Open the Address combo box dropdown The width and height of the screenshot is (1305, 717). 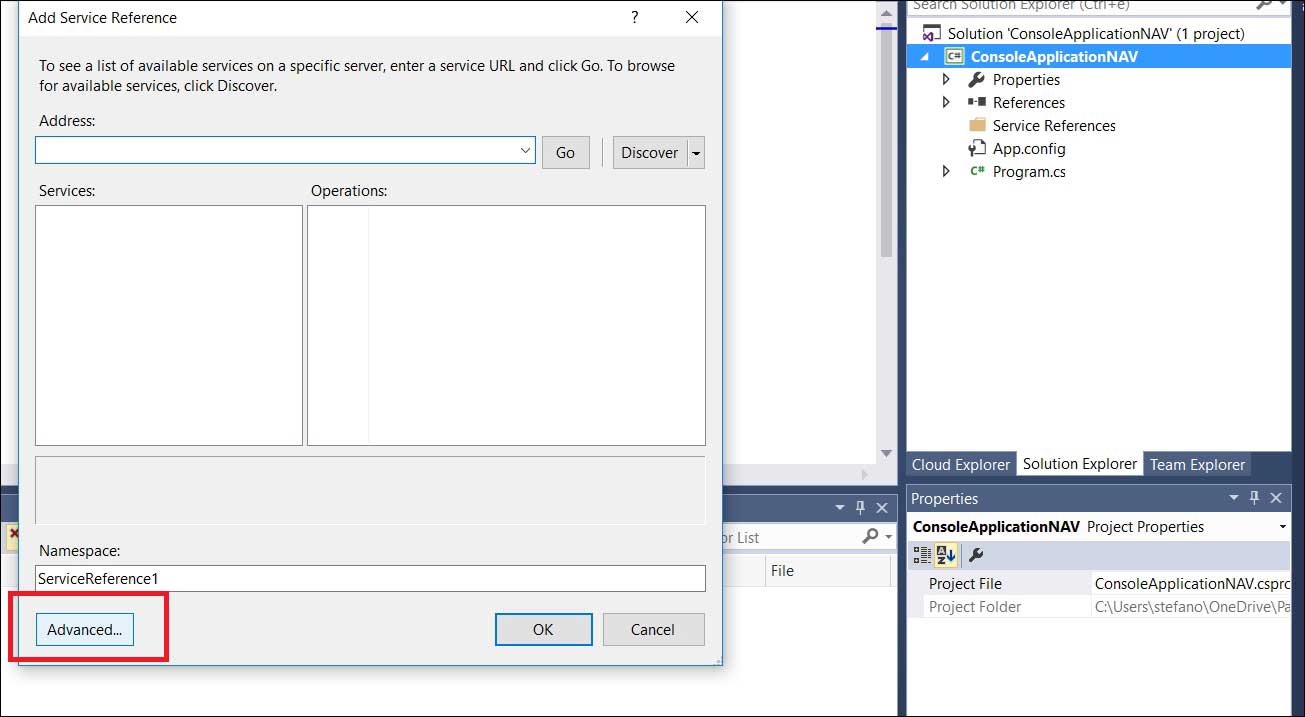tap(526, 151)
